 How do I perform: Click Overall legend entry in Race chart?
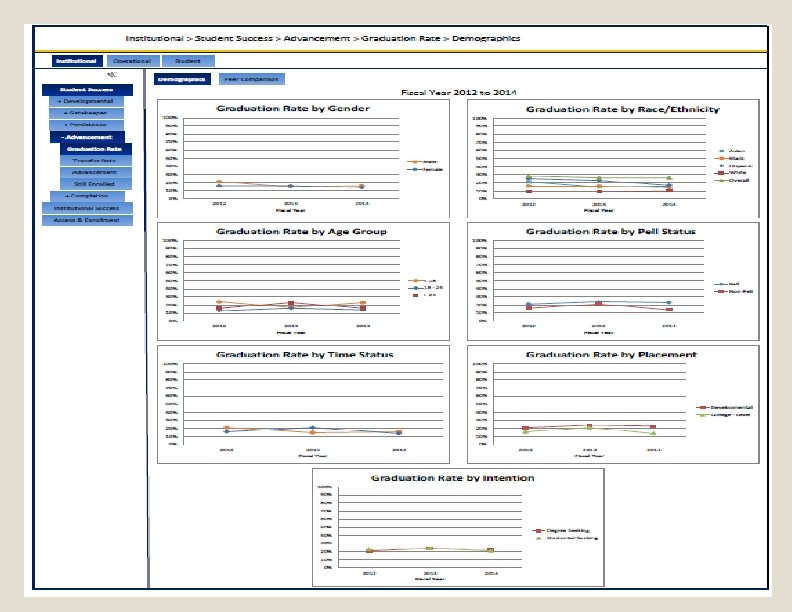(x=732, y=180)
